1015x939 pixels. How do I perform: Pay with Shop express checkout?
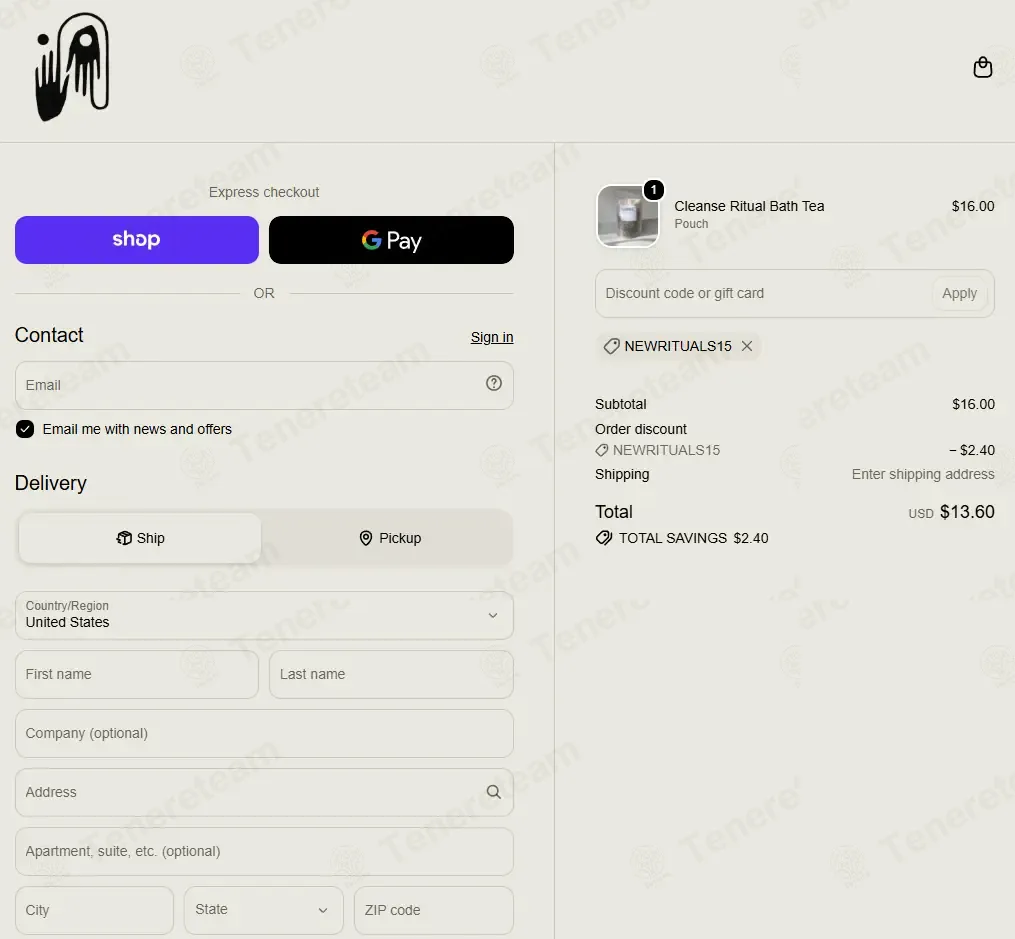[x=137, y=240]
